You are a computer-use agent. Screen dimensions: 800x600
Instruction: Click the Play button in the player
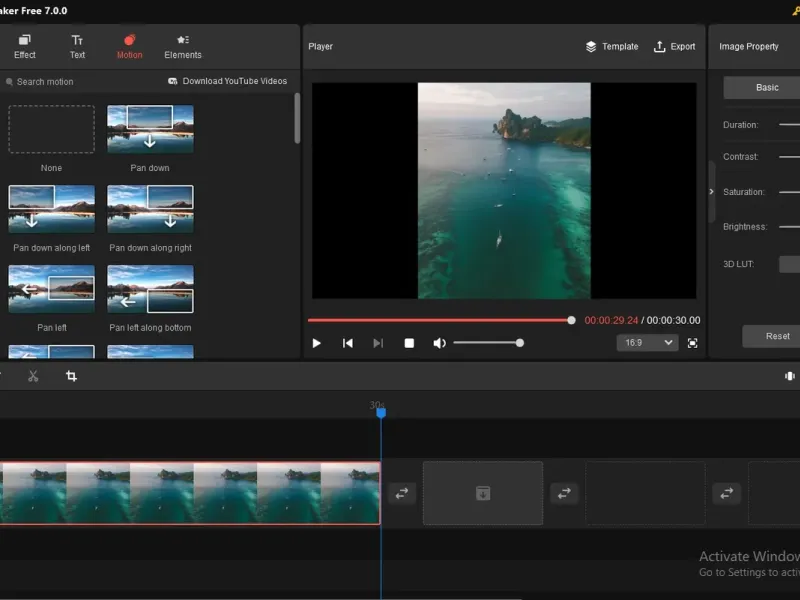317,343
